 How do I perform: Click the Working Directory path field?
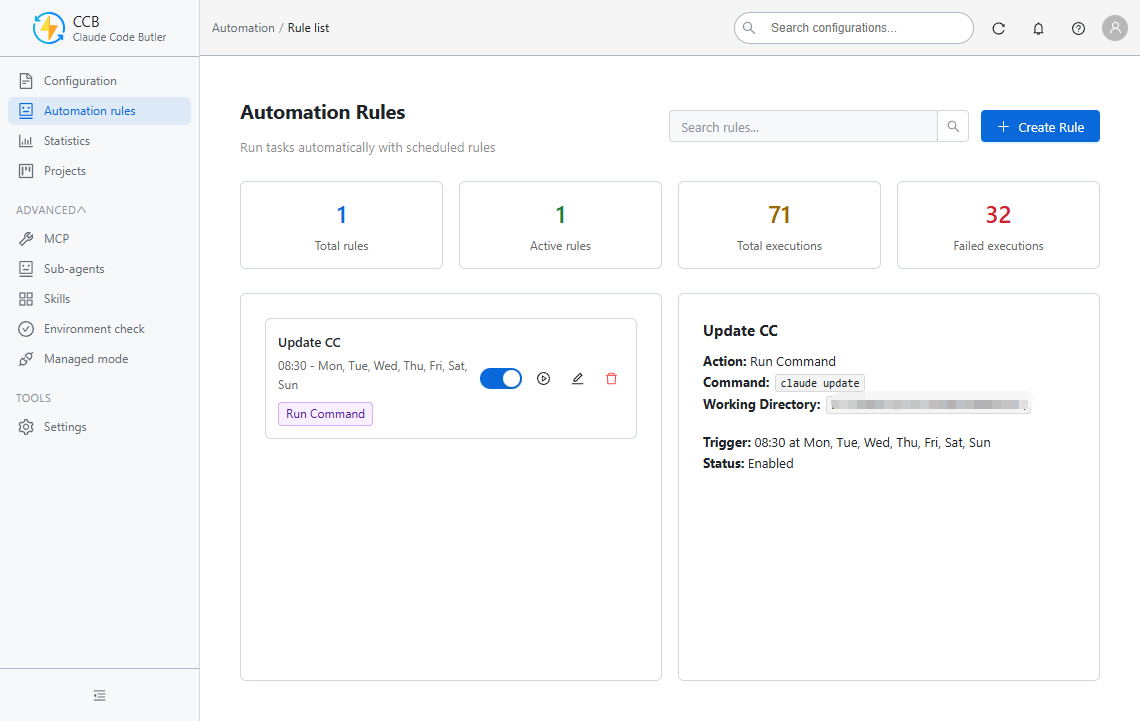coord(928,405)
